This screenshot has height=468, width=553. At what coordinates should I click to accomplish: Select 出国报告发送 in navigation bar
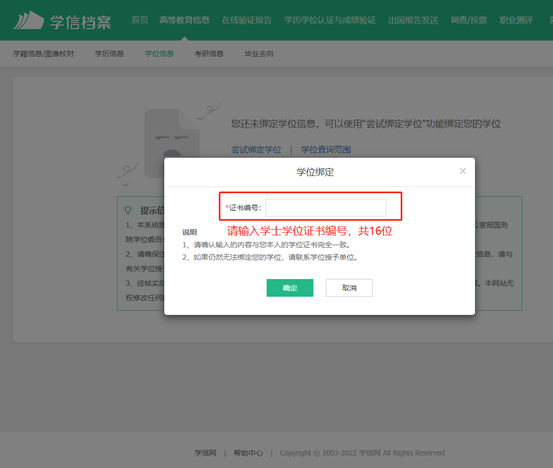point(413,20)
